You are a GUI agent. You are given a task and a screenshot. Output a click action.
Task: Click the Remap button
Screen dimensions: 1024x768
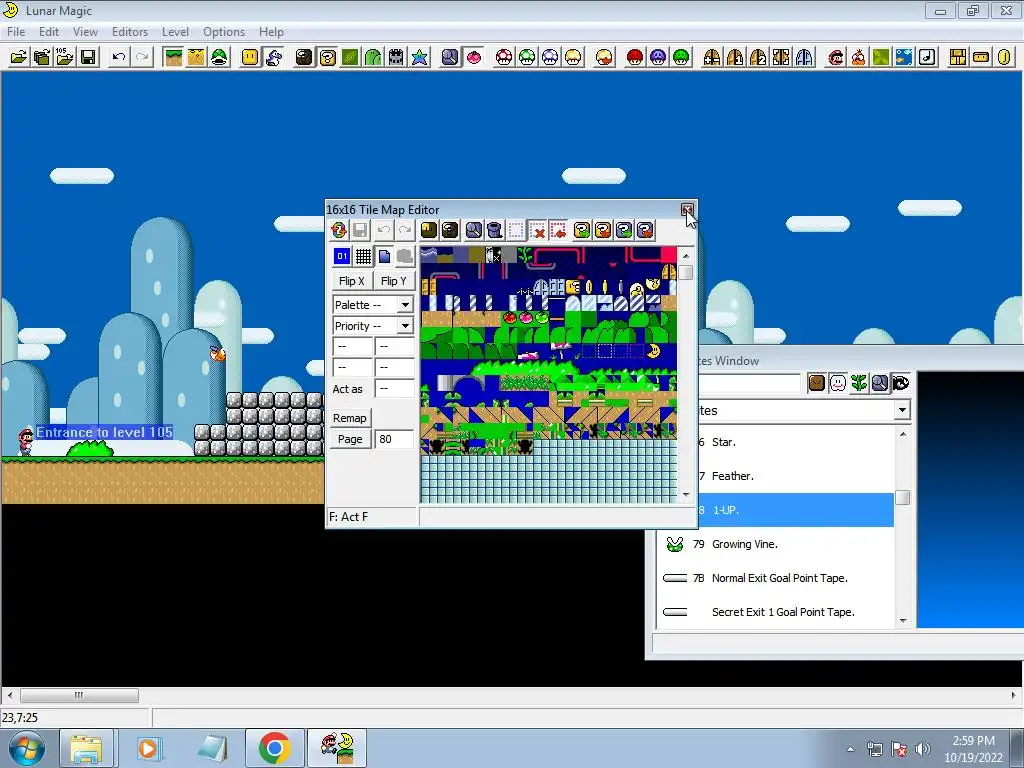pyautogui.click(x=350, y=418)
